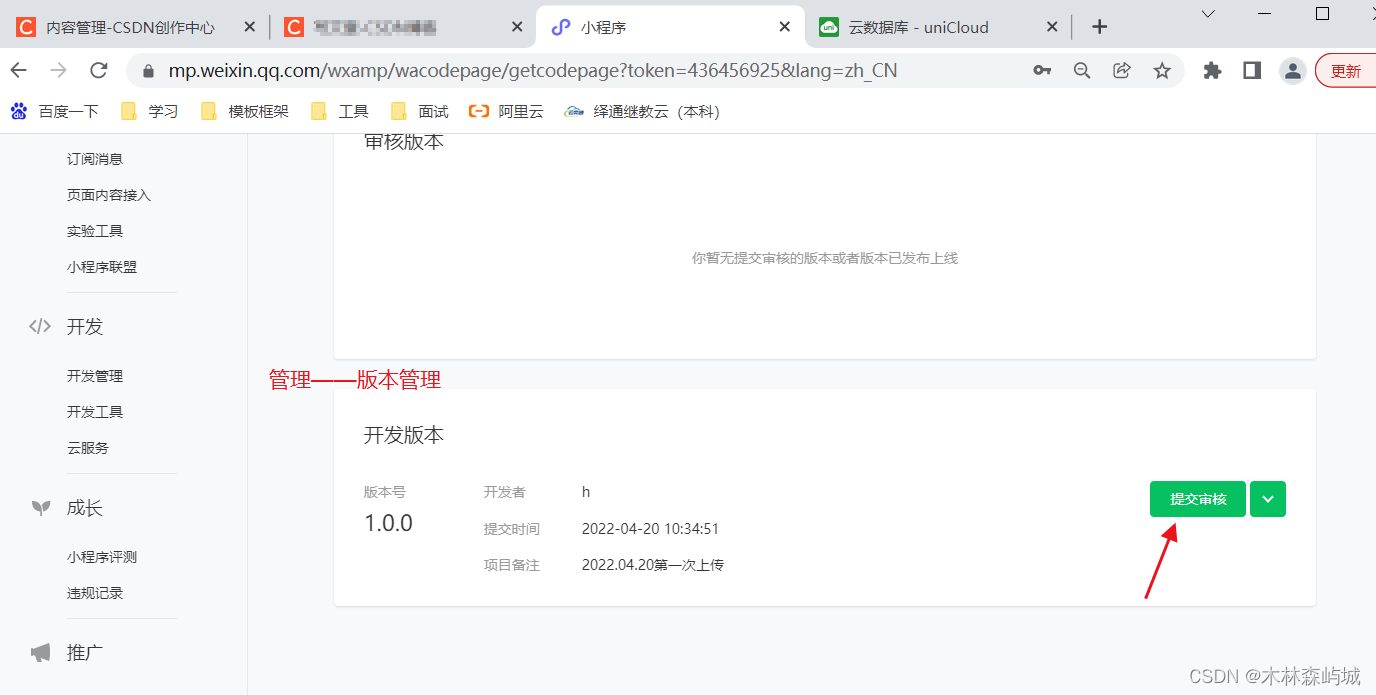Expand the 学习 bookmarks folder

tap(148, 111)
